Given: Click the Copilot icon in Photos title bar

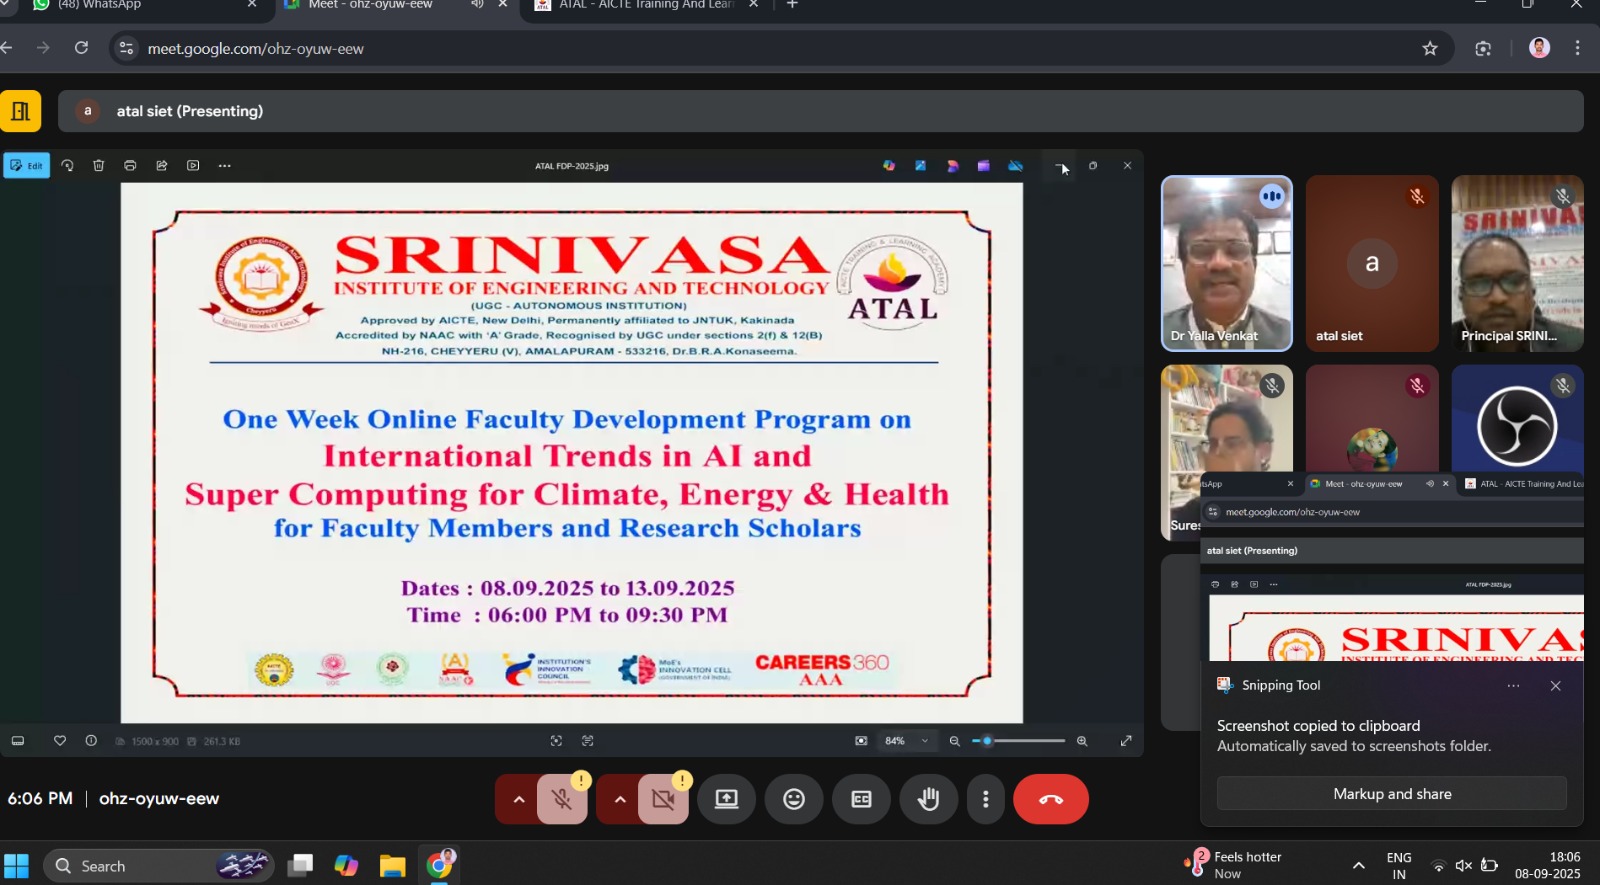Looking at the screenshot, I should point(889,166).
